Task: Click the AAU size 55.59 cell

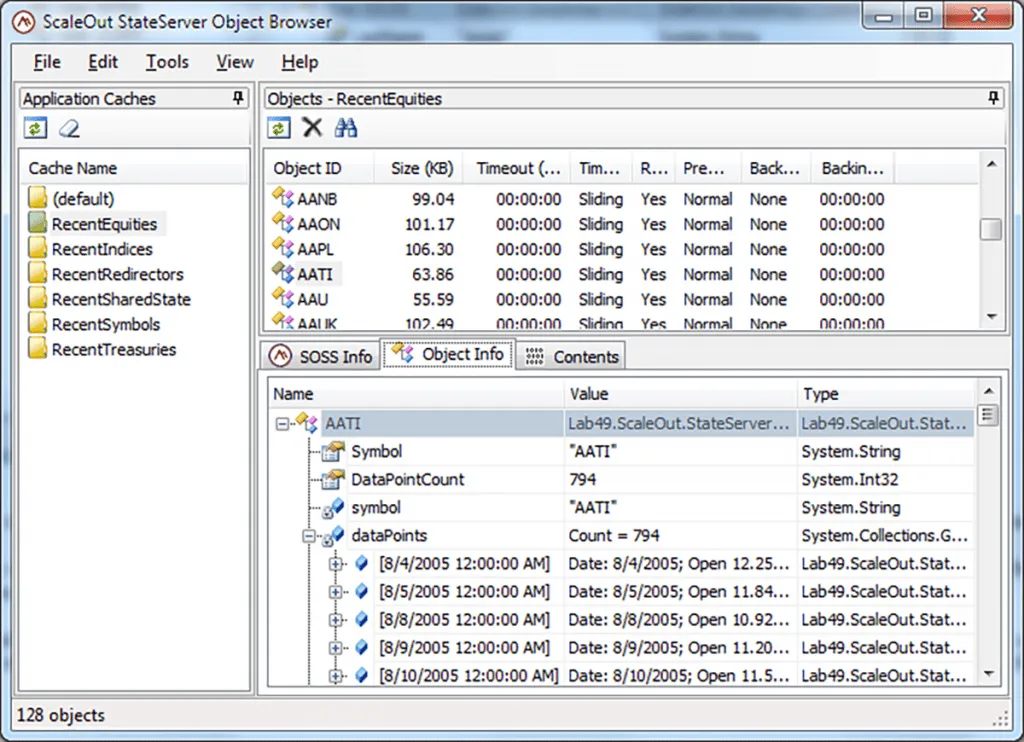Action: click(433, 299)
